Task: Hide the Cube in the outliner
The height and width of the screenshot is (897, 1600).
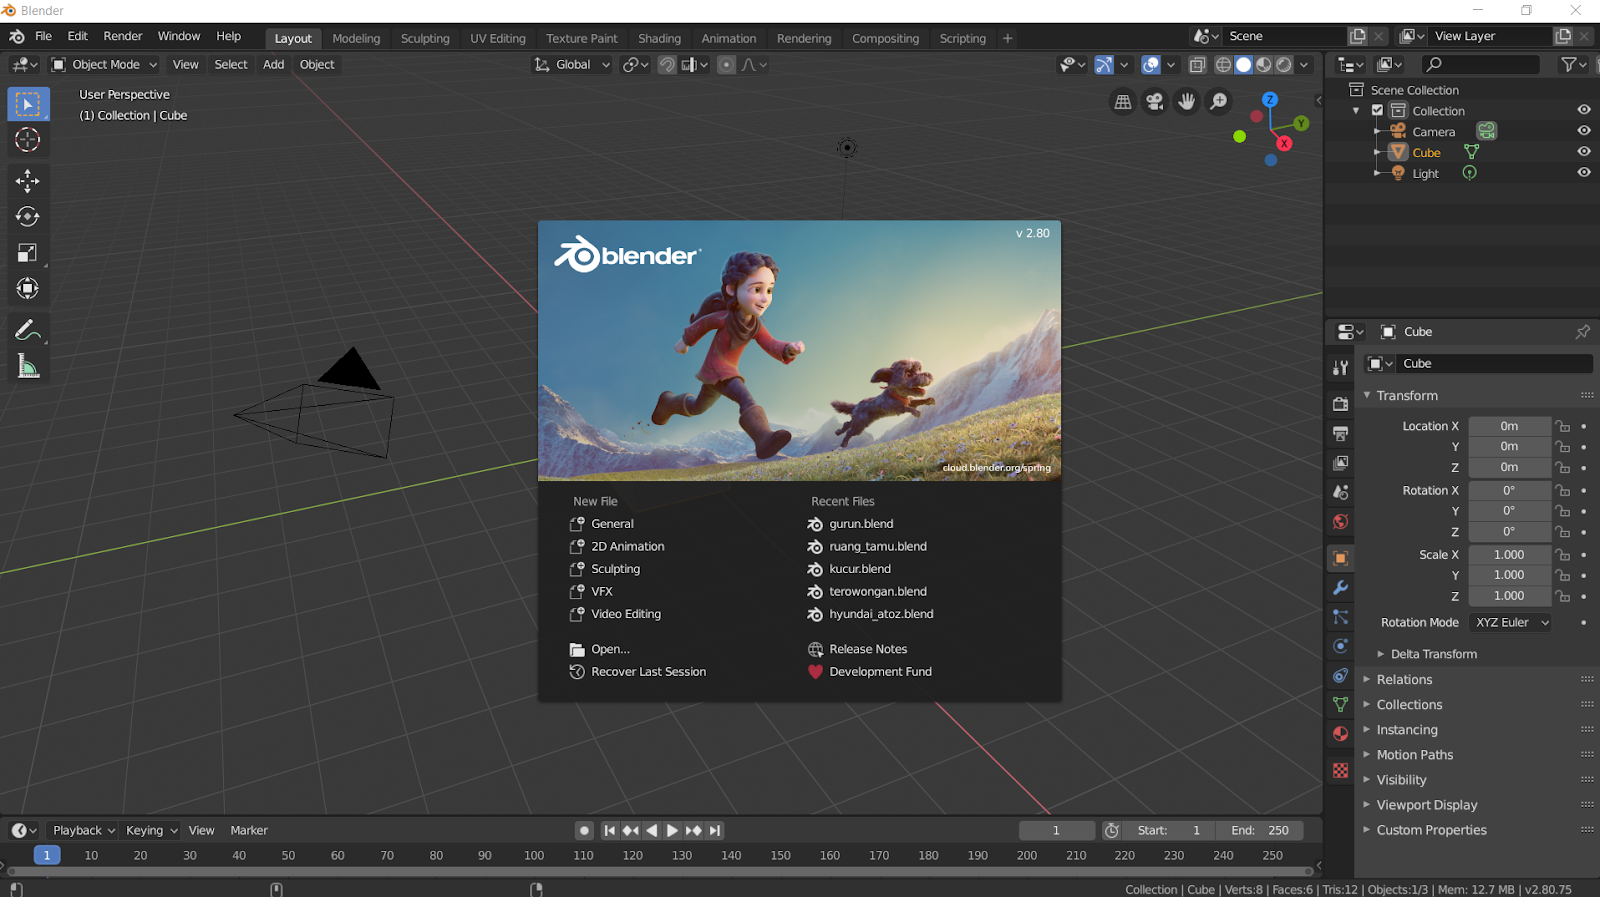Action: point(1584,152)
